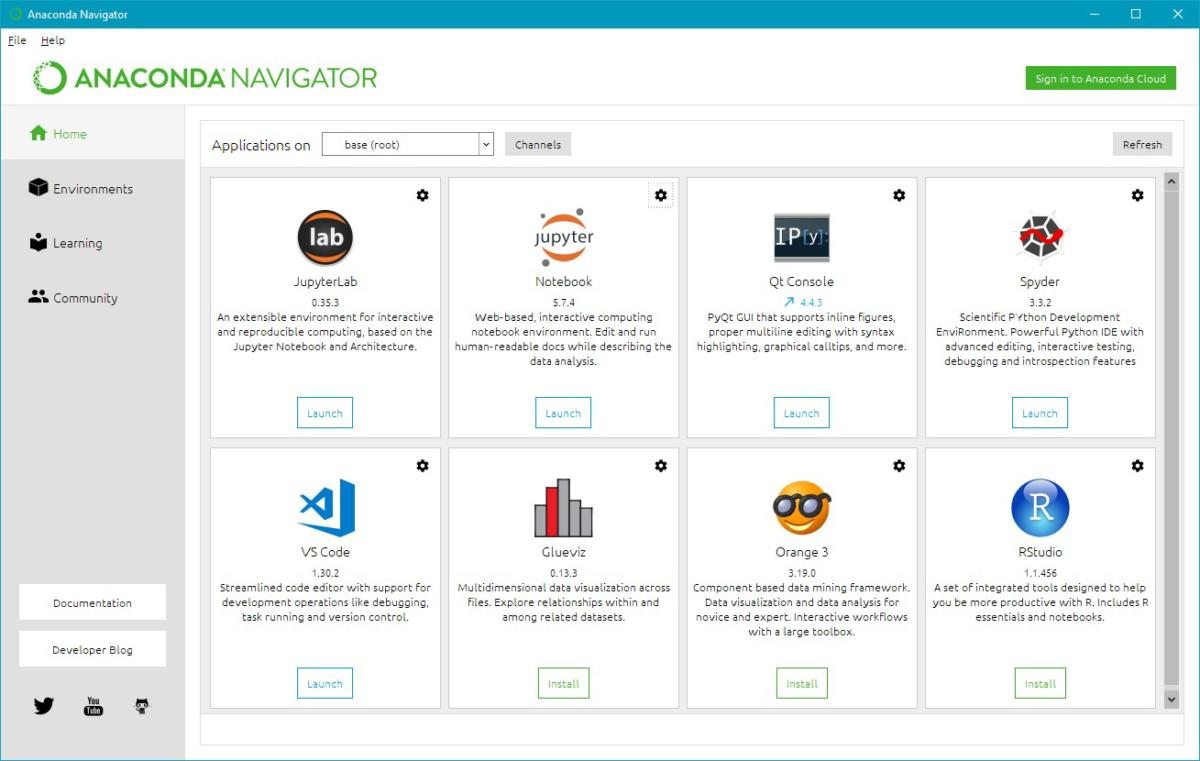Screen dimensions: 1200x761
Task: Click the Orange 3 version 3.19.0 text
Action: 802,573
